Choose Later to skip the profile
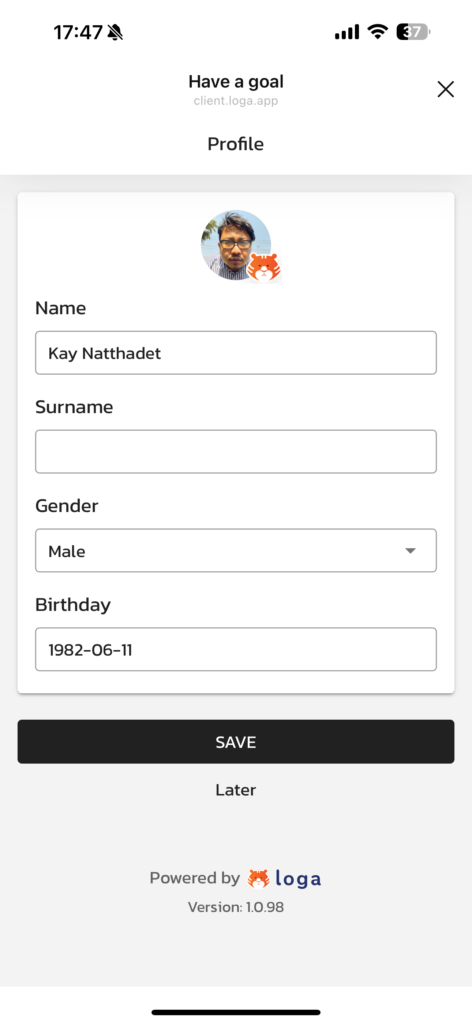Screen dimensions: 472x1024 tap(236, 790)
